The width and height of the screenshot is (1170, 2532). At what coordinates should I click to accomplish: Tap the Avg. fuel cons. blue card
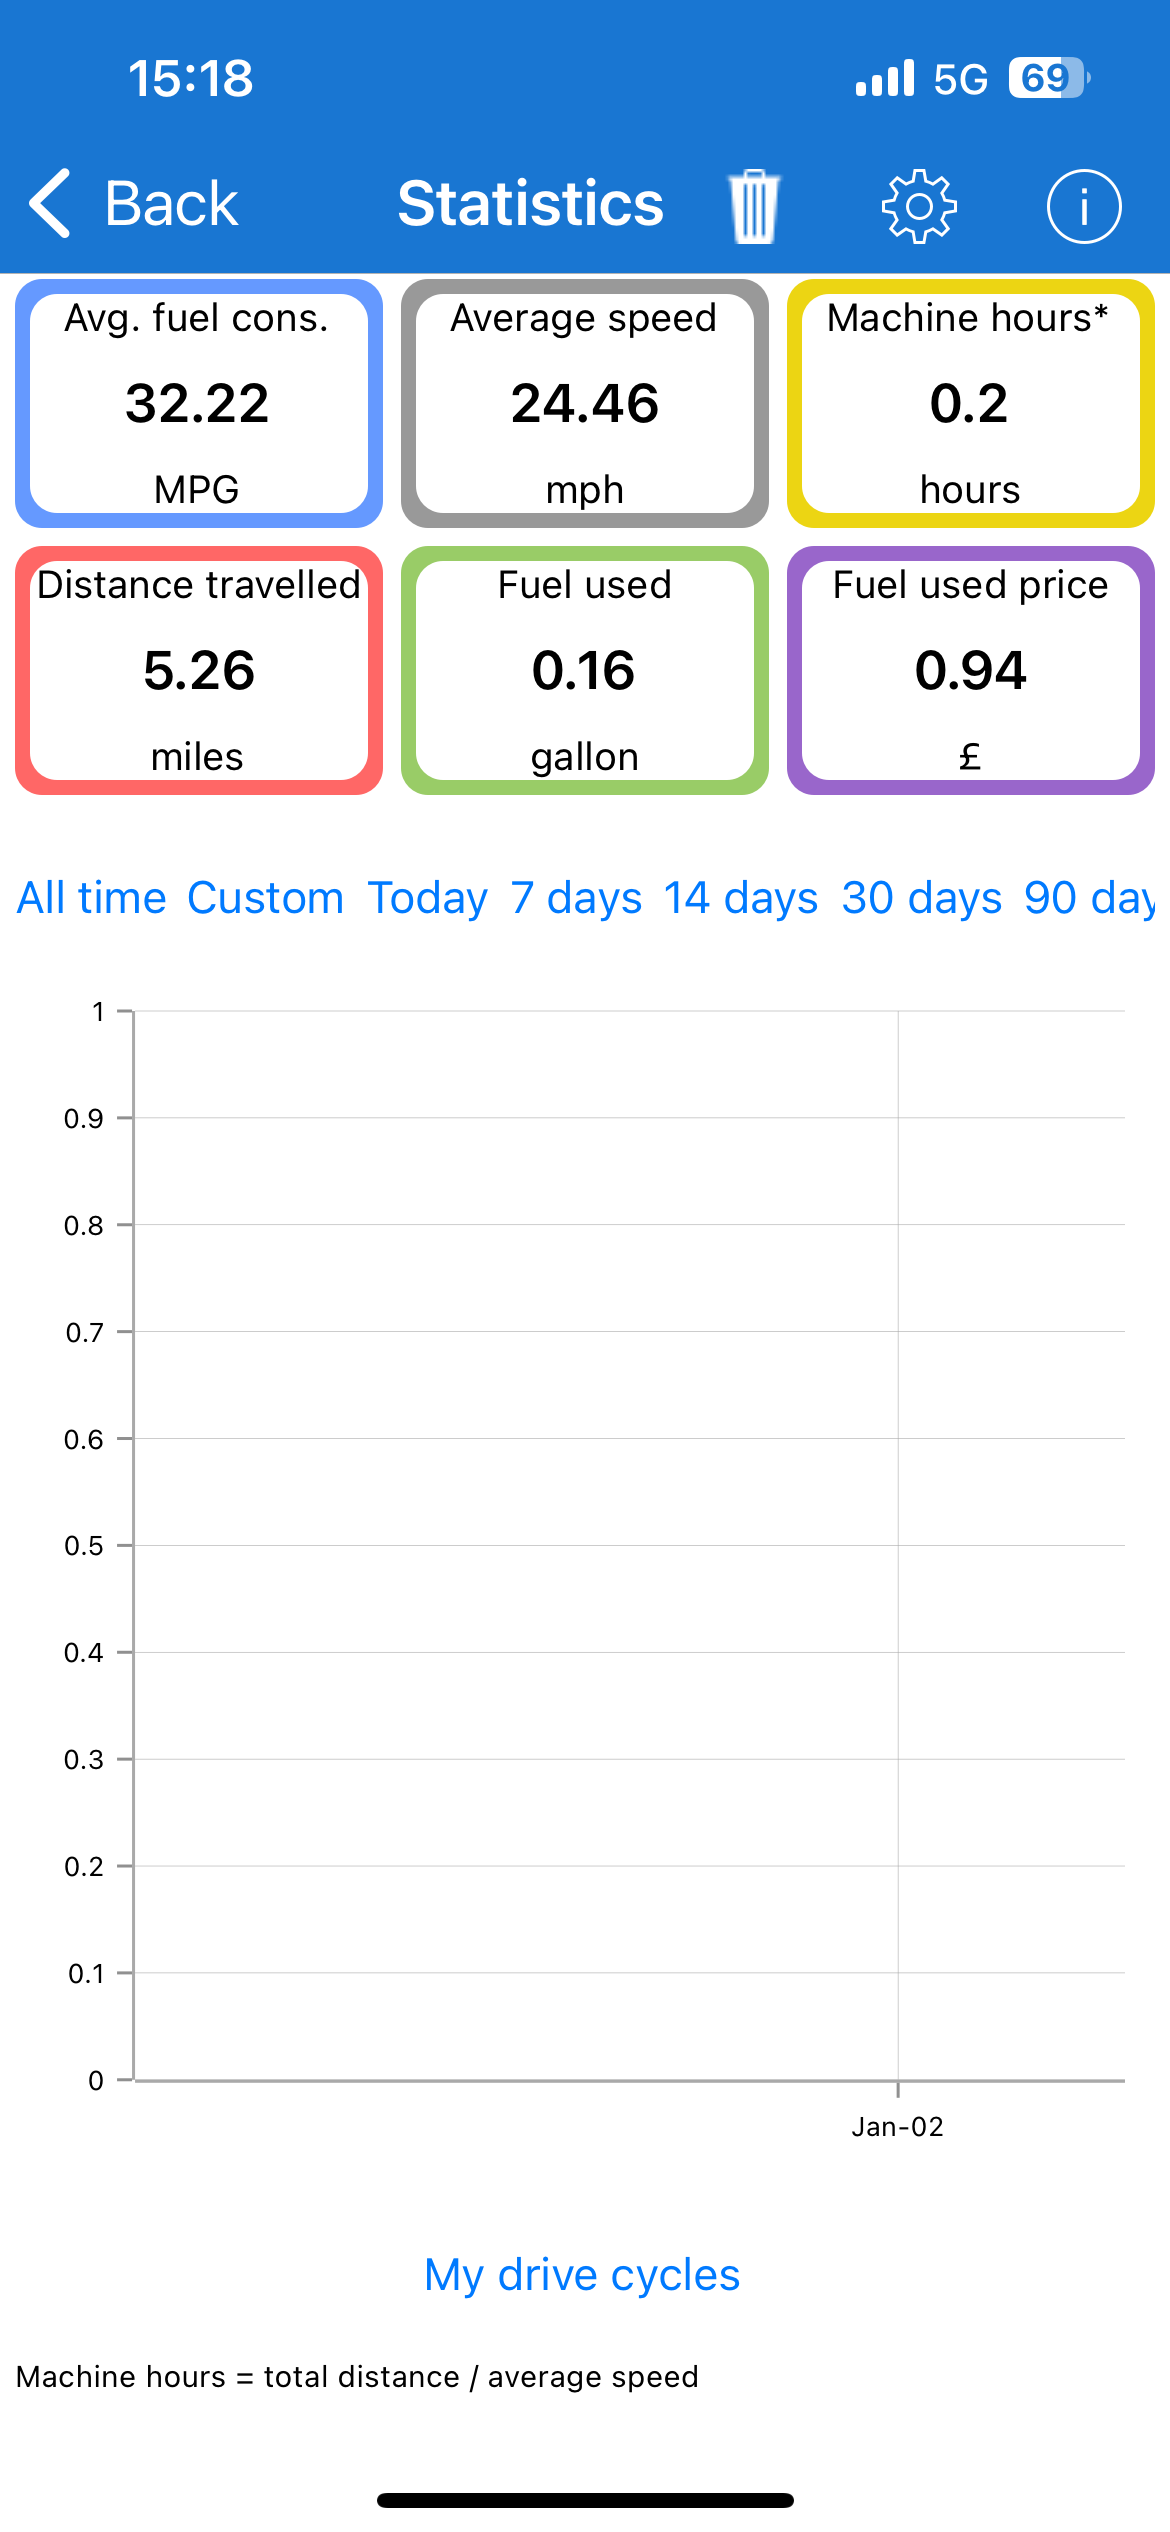pos(199,403)
